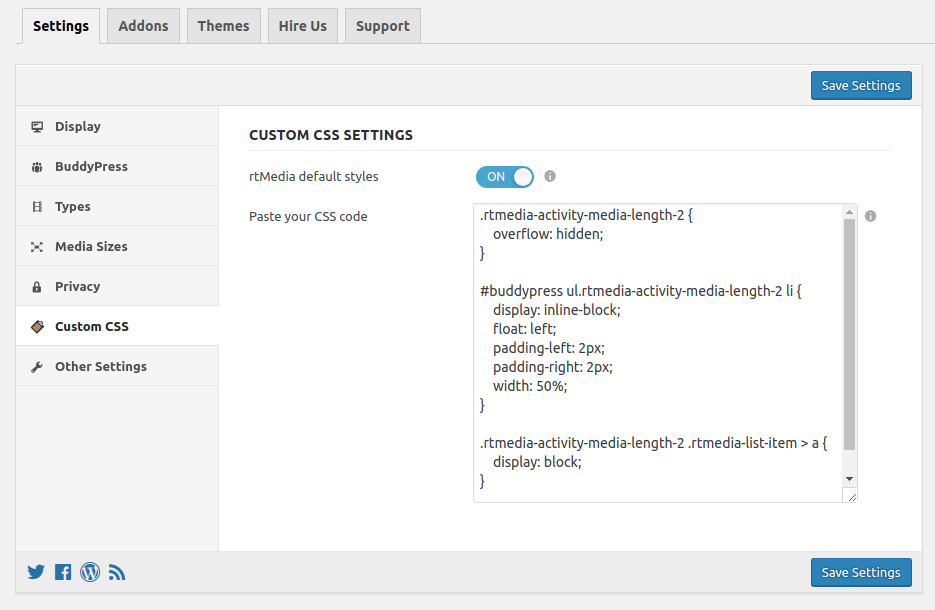The image size is (935, 610).
Task: Click the Display monitor icon in sidebar
Action: point(37,127)
